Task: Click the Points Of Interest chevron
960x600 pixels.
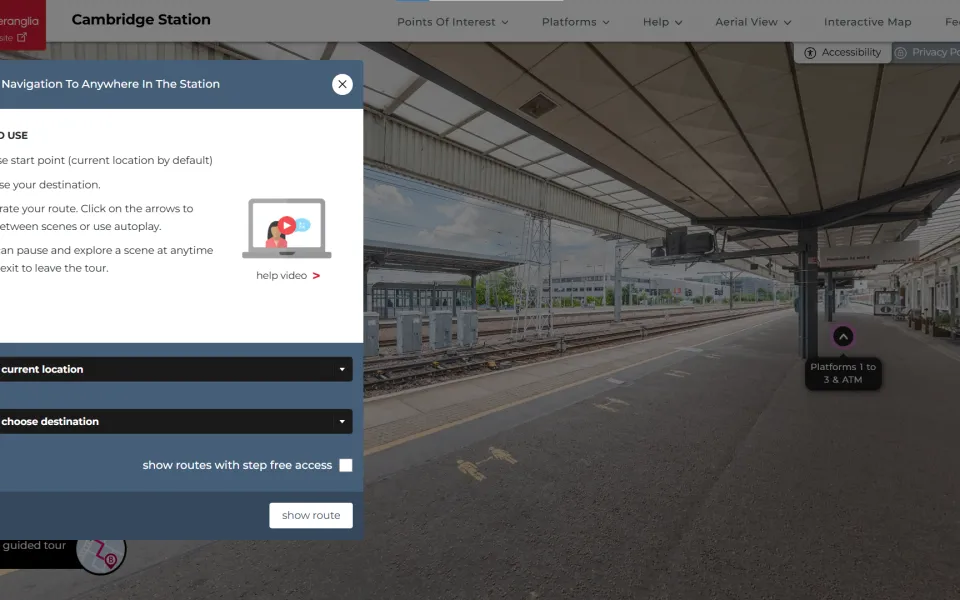Action: 505,23
